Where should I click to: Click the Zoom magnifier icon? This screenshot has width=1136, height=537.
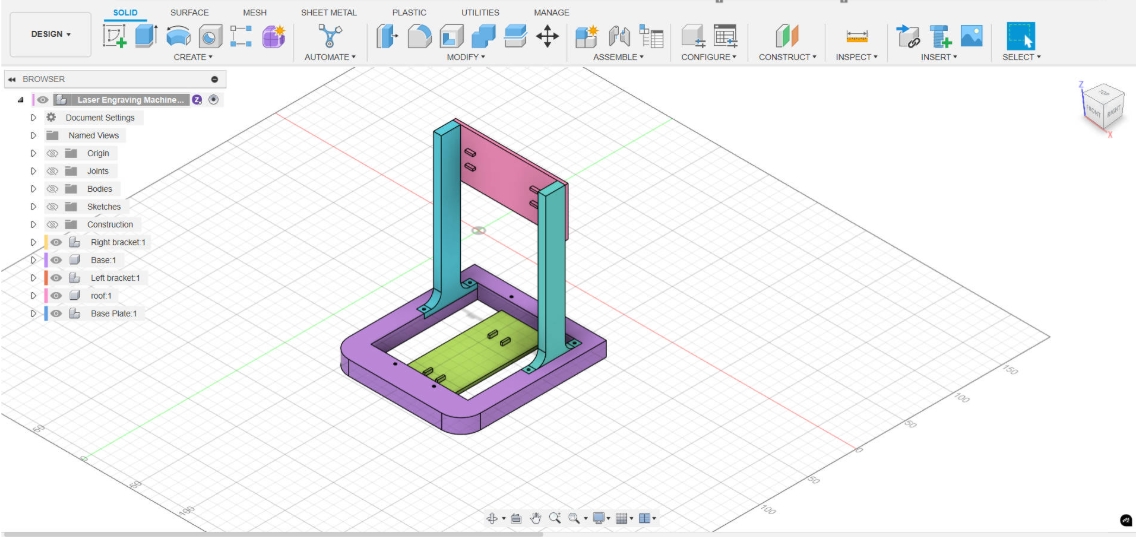pyautogui.click(x=555, y=517)
